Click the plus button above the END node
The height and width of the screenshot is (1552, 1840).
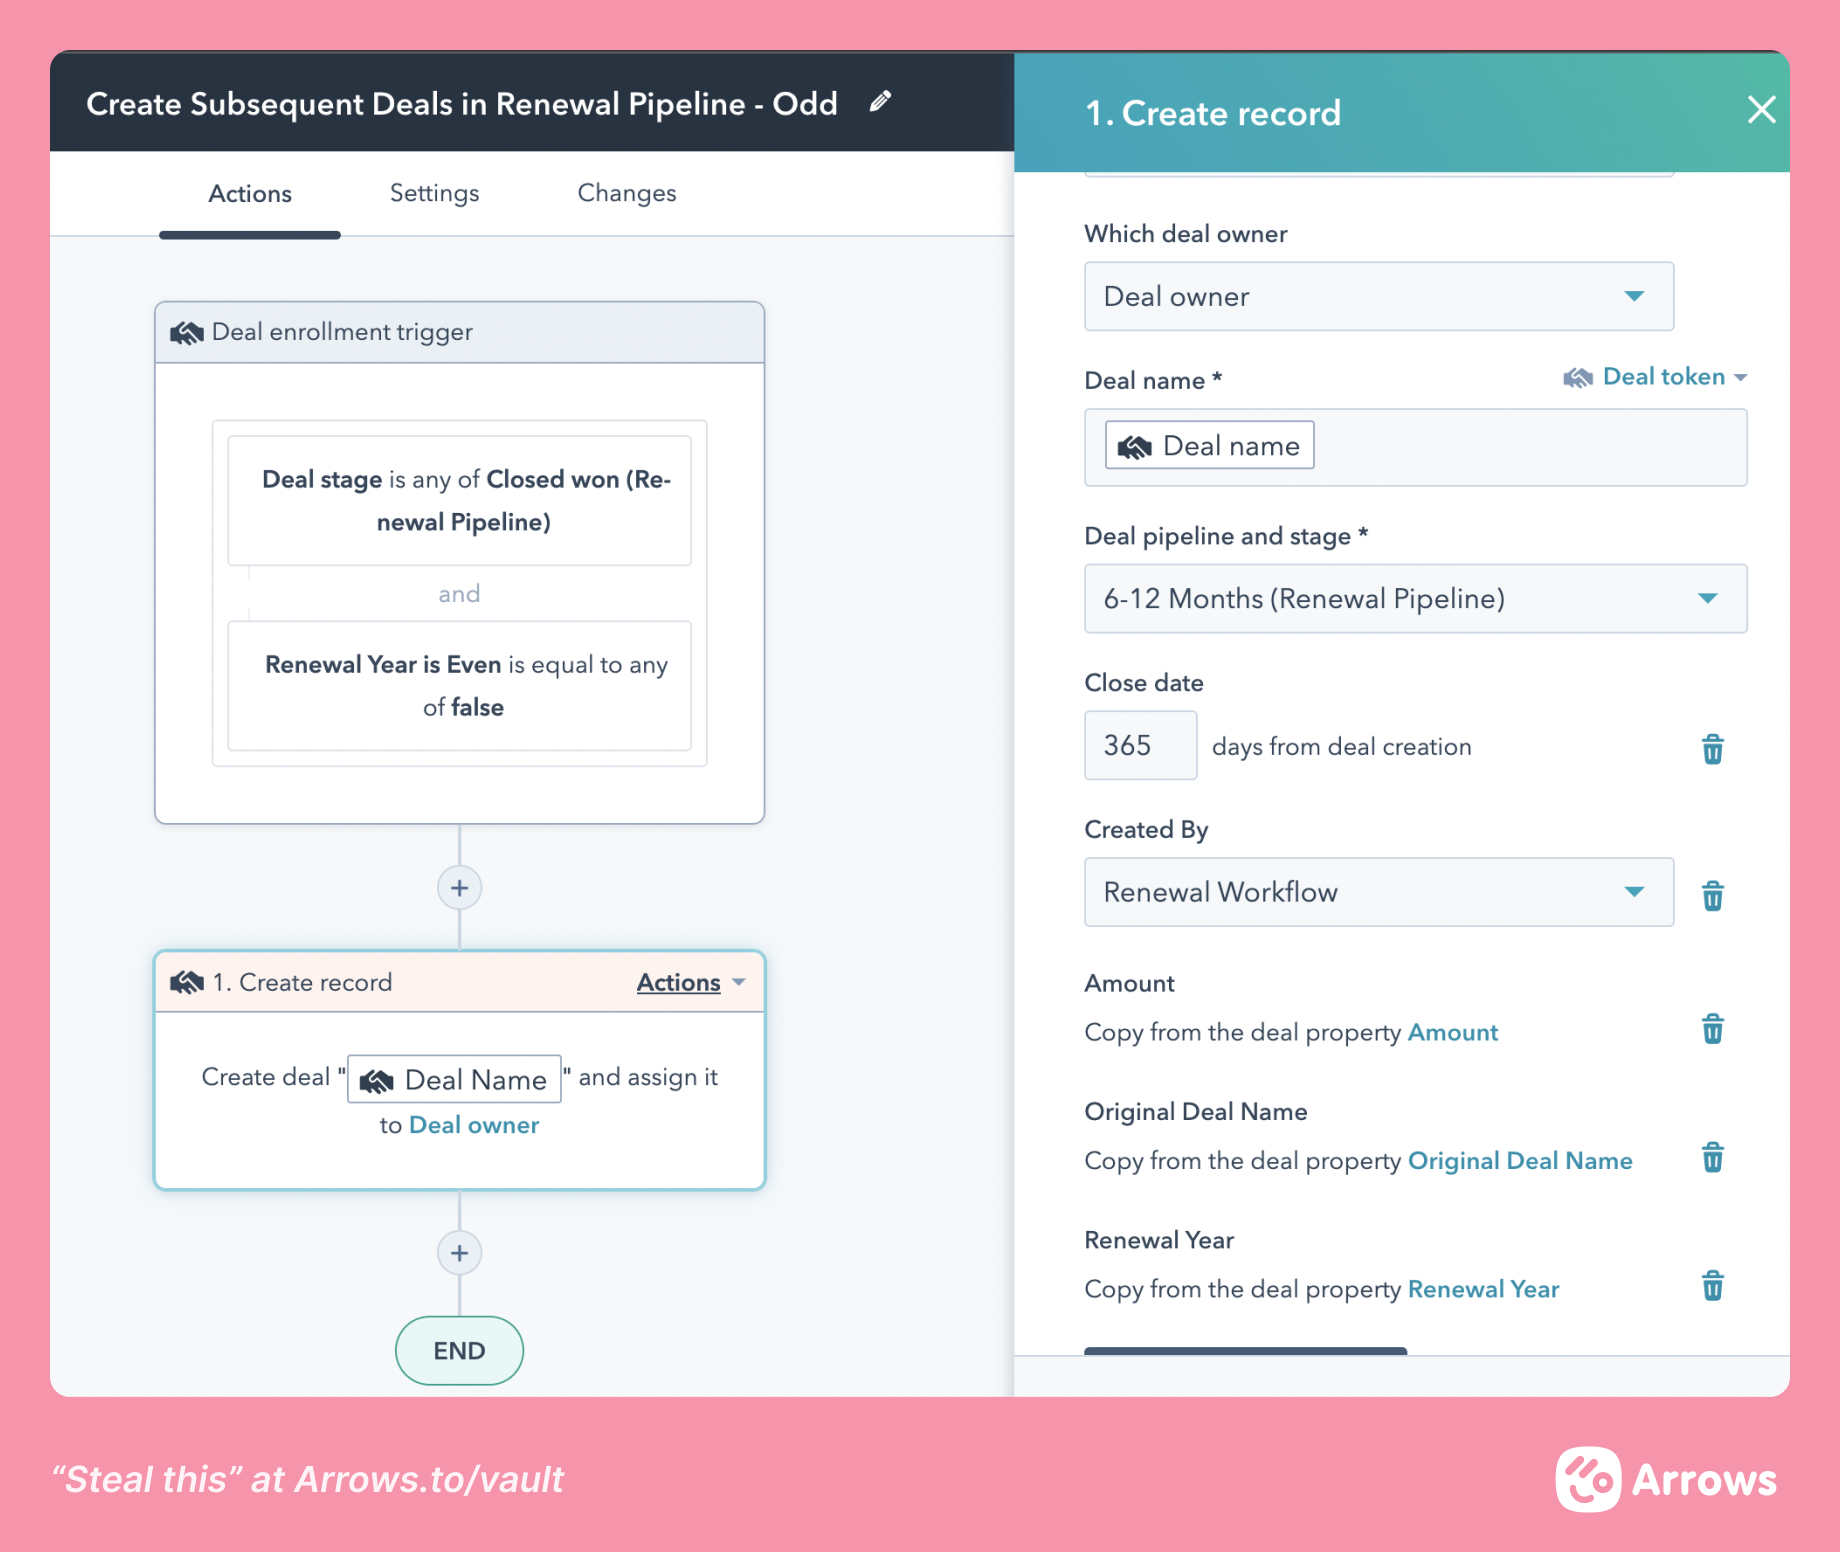coord(459,1252)
